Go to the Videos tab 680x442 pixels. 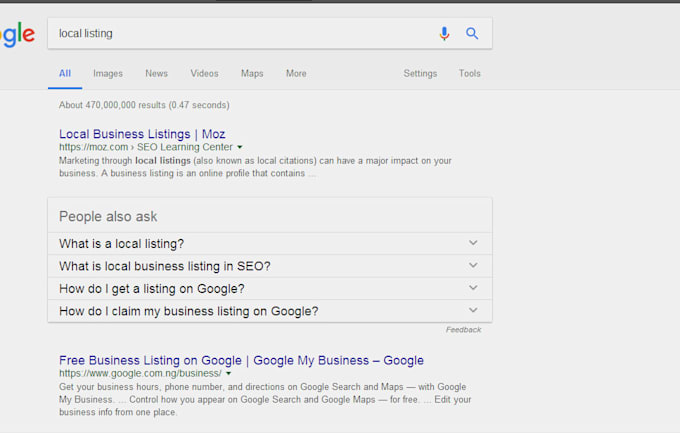click(x=204, y=73)
